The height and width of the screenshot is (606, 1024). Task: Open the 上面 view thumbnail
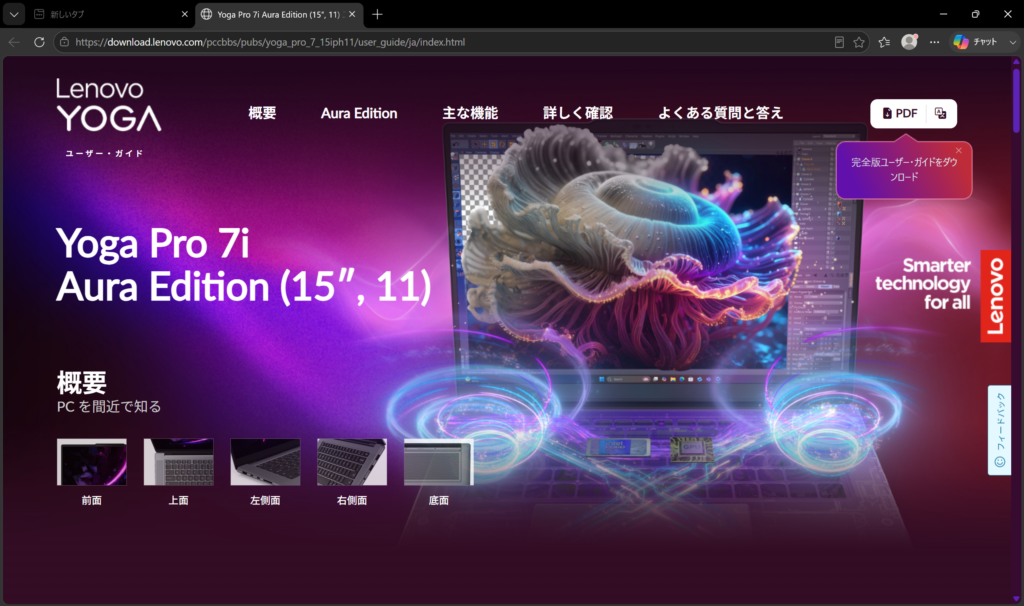click(x=178, y=462)
